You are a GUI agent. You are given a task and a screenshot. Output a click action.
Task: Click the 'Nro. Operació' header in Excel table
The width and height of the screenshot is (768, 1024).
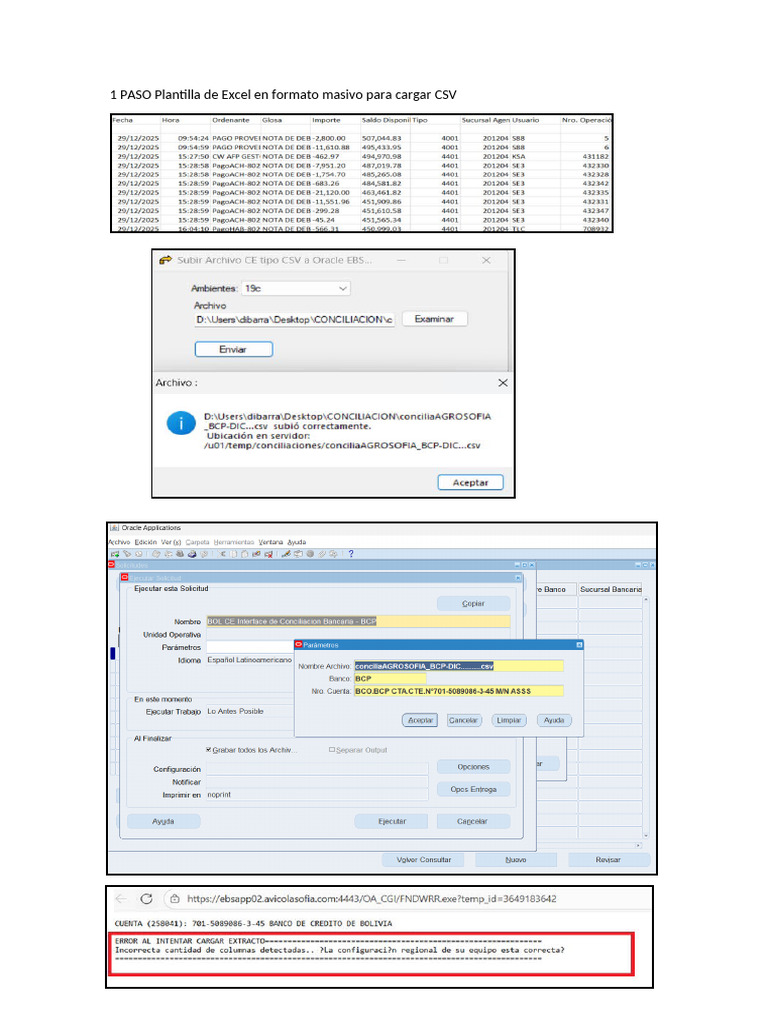coord(586,120)
